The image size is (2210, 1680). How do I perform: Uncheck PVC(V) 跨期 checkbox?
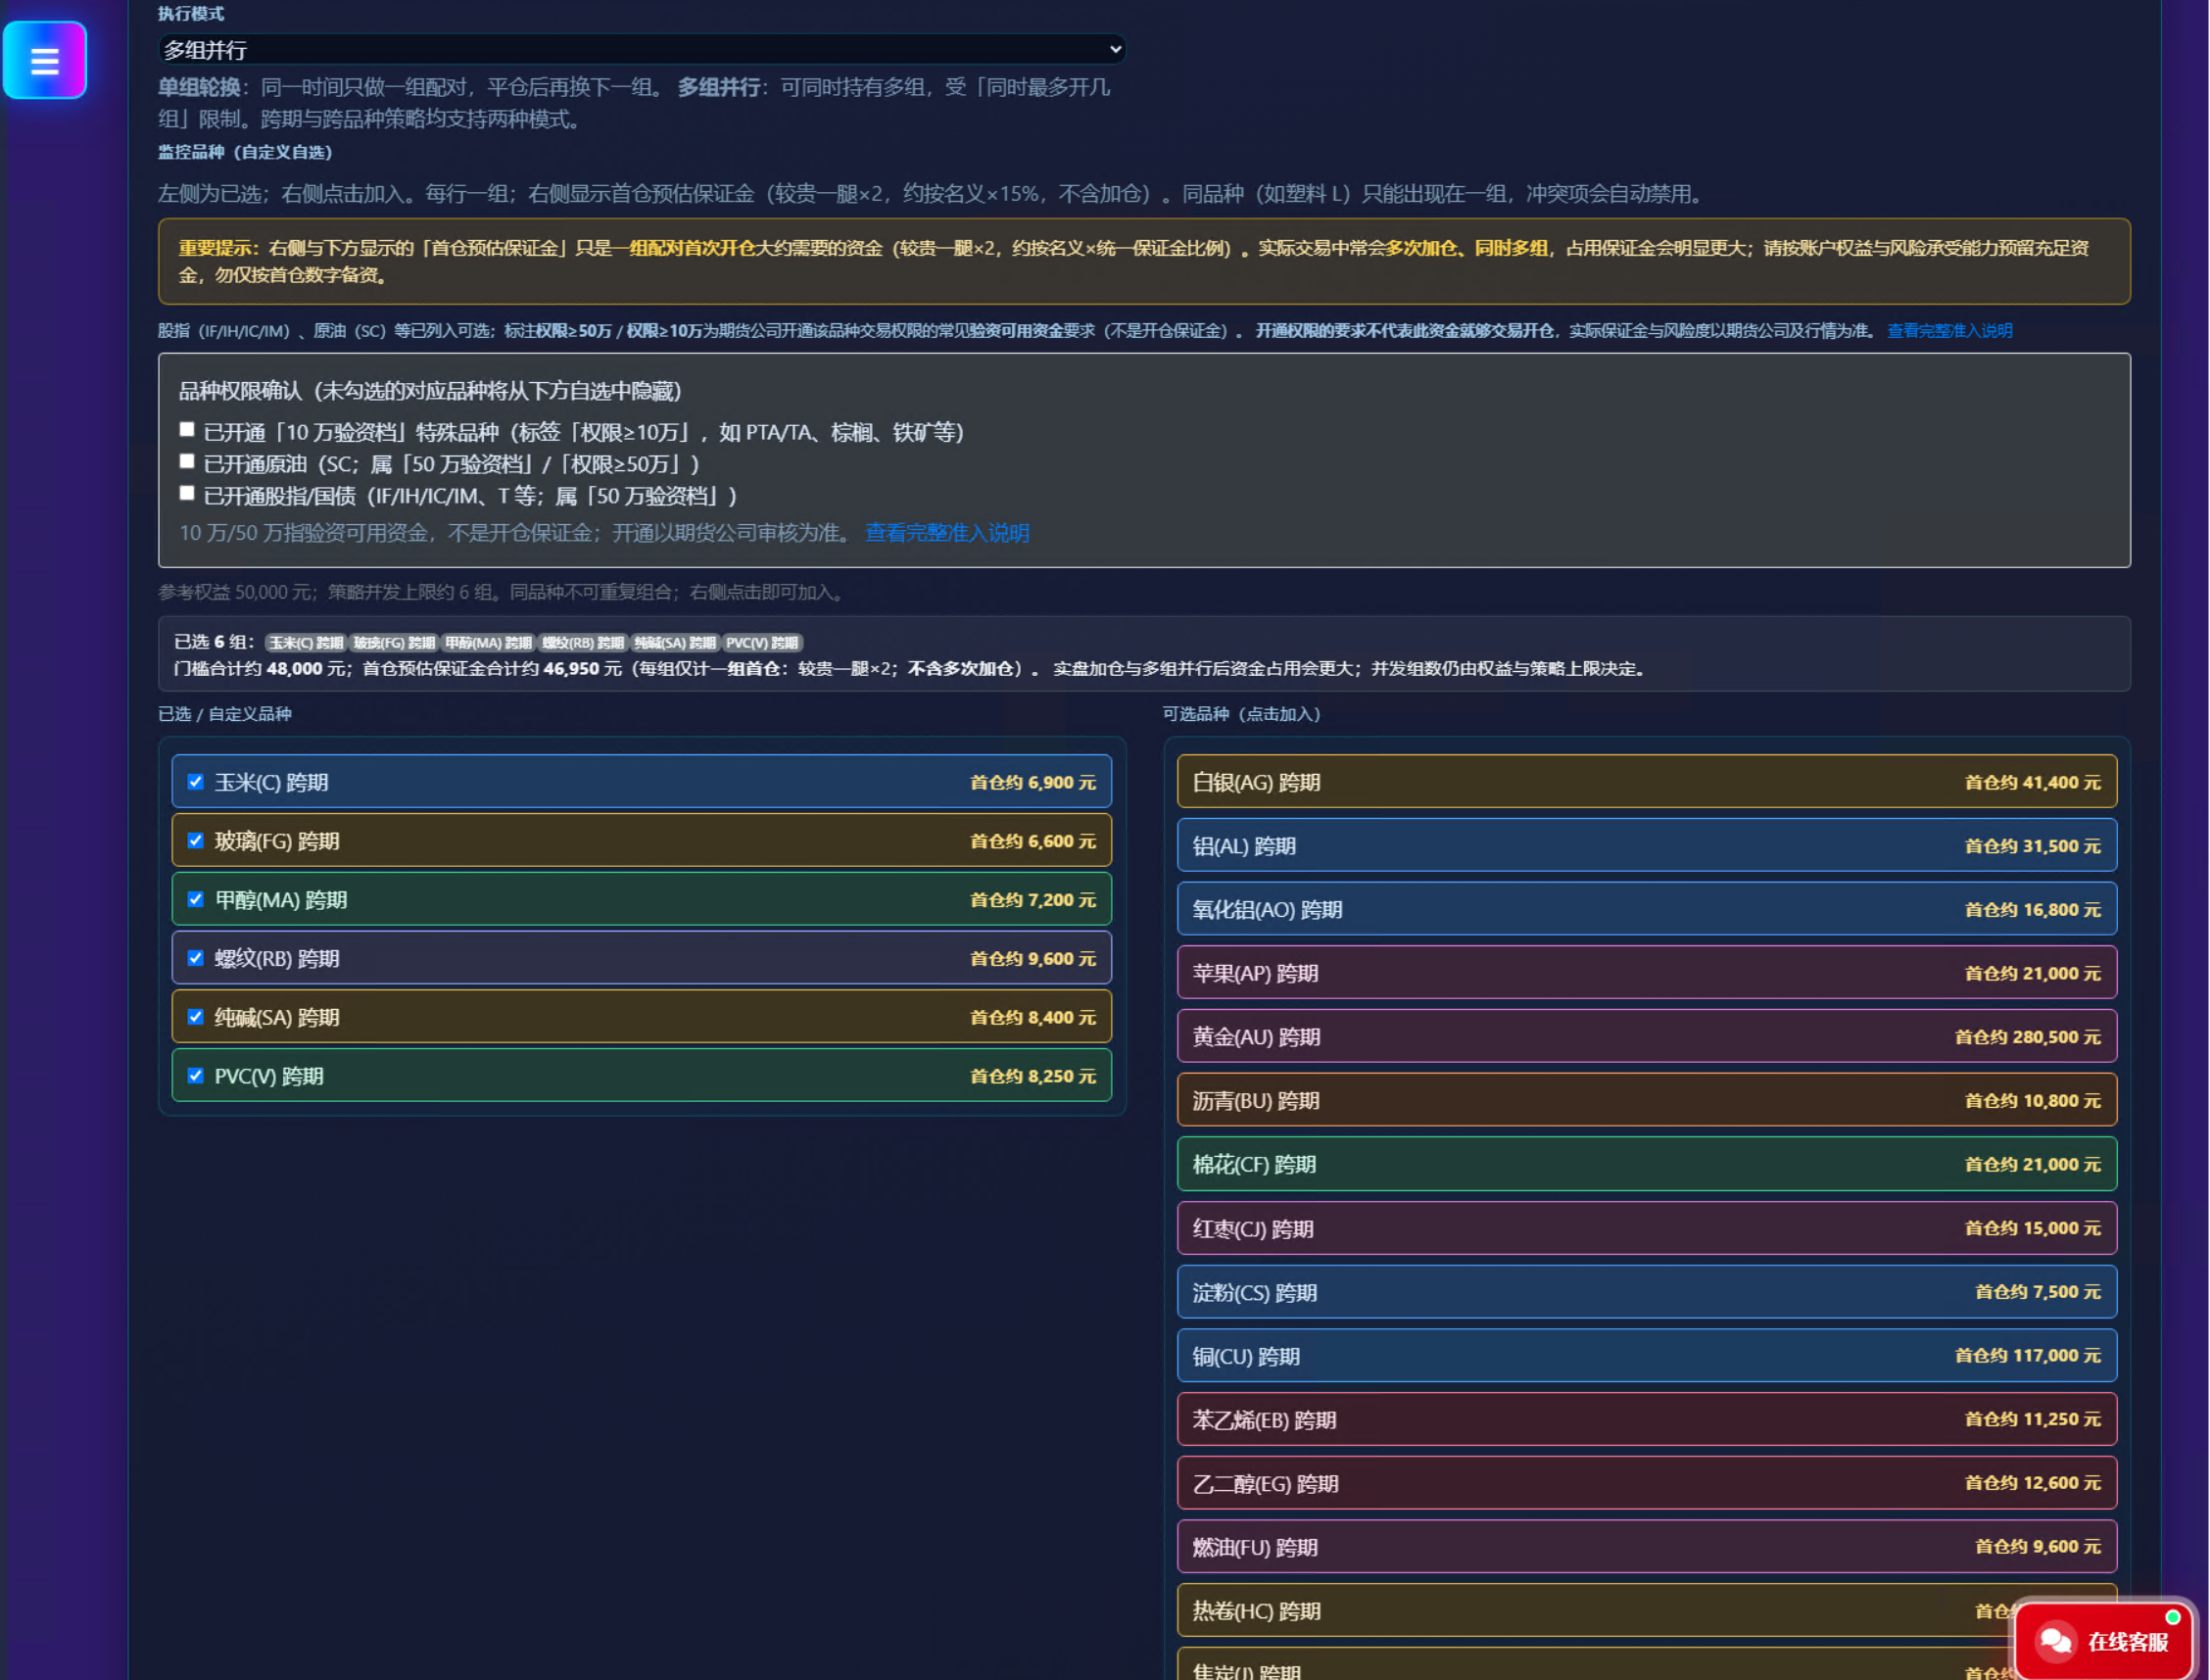(x=196, y=1076)
